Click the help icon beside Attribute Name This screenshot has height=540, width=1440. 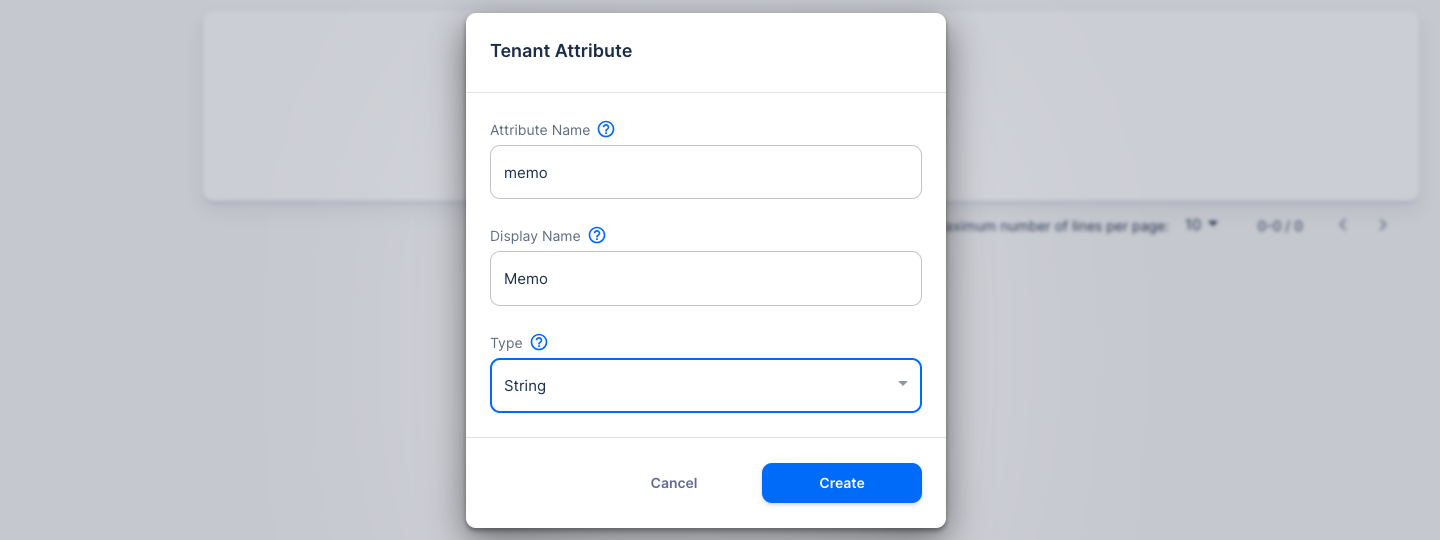pos(606,129)
